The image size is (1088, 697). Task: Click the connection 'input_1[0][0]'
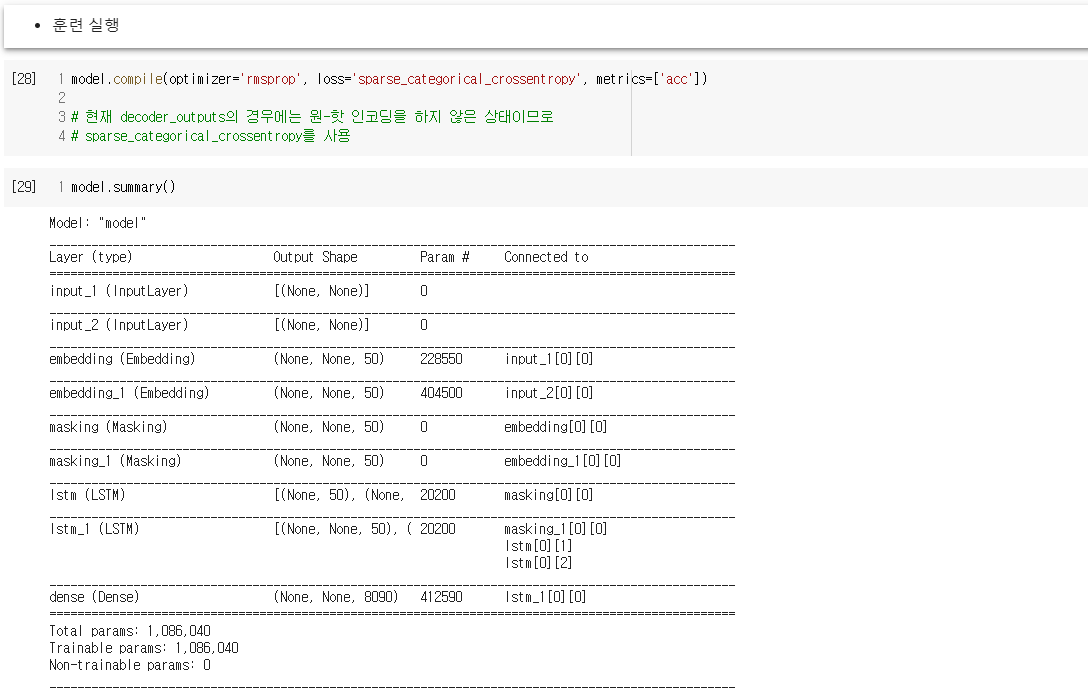[549, 359]
